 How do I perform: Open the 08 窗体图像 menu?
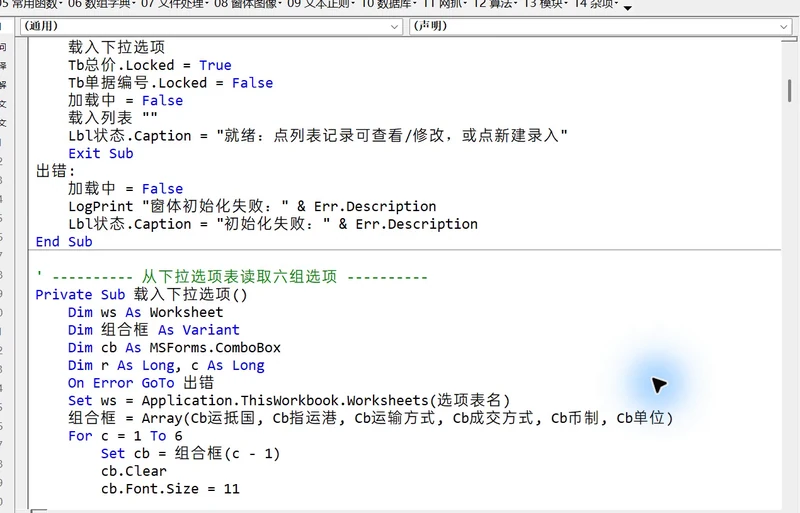point(247,4)
